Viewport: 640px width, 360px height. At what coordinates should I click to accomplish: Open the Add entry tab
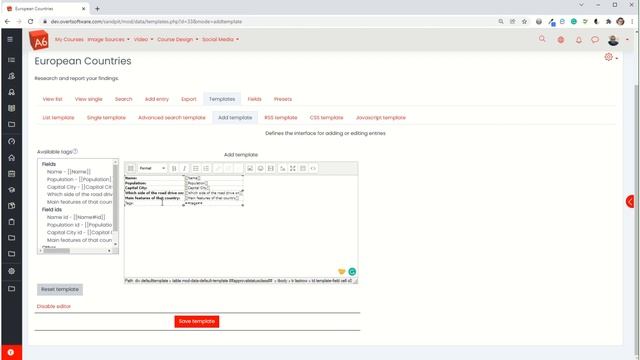point(157,99)
